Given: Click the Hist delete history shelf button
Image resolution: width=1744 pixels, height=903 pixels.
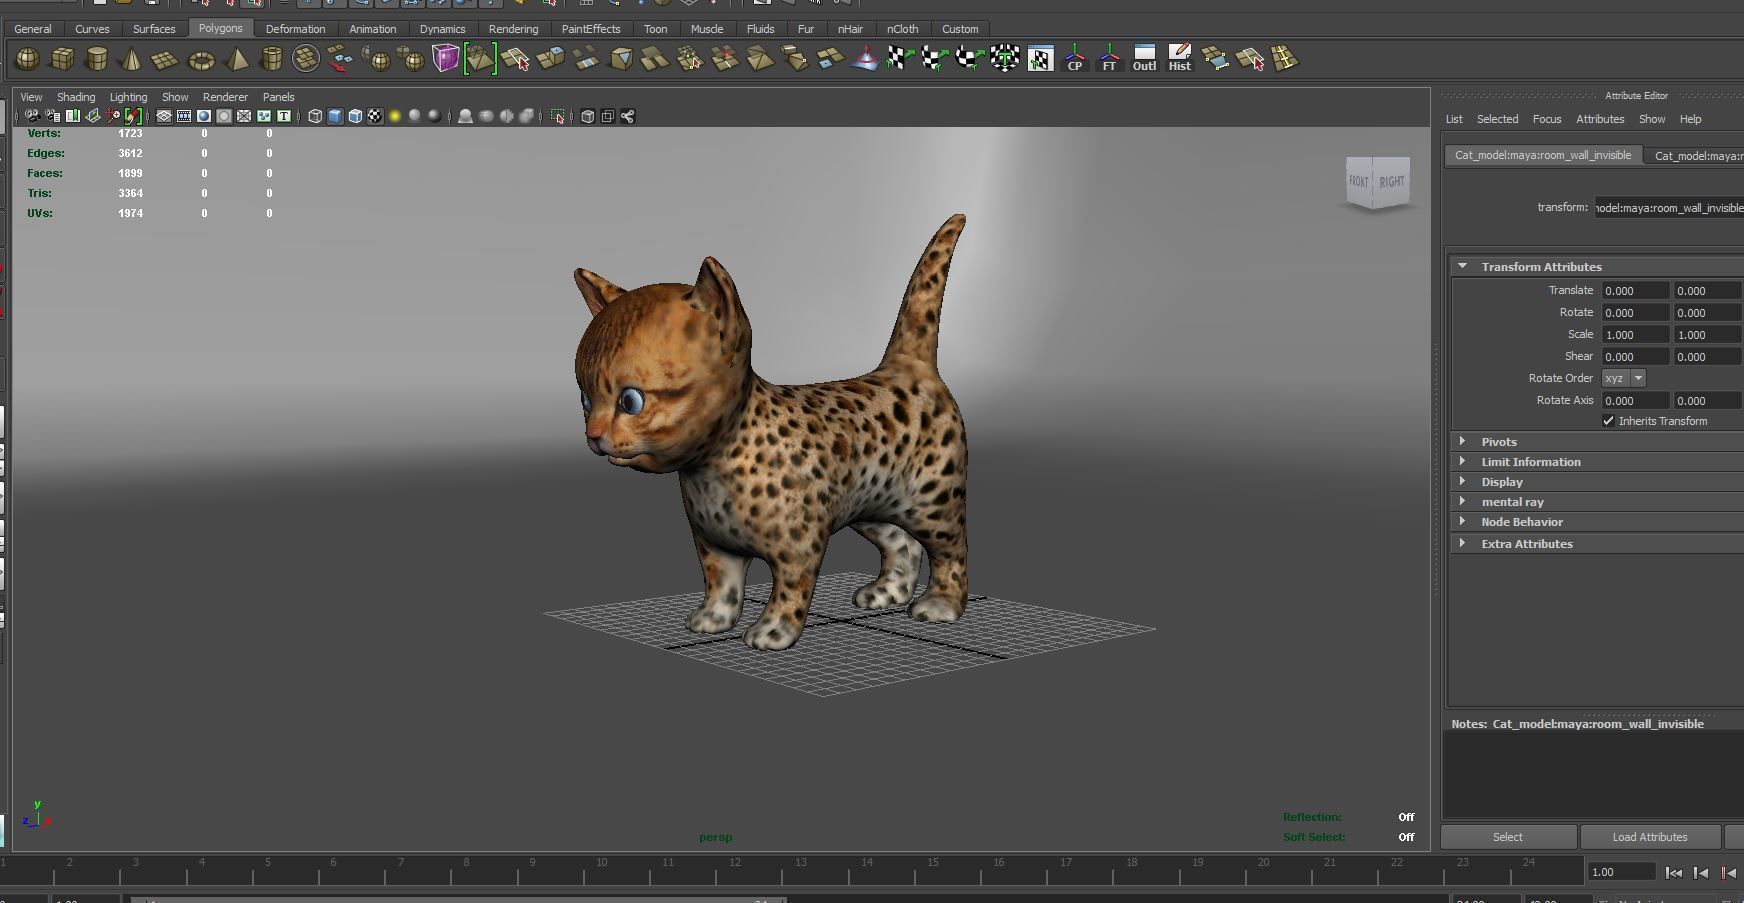Looking at the screenshot, I should click(x=1180, y=59).
